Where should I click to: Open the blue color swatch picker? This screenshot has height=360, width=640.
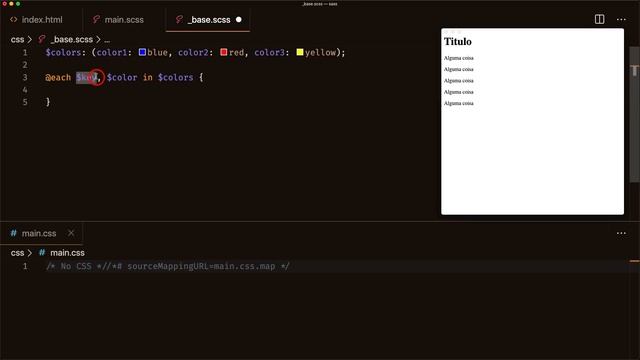coord(142,52)
